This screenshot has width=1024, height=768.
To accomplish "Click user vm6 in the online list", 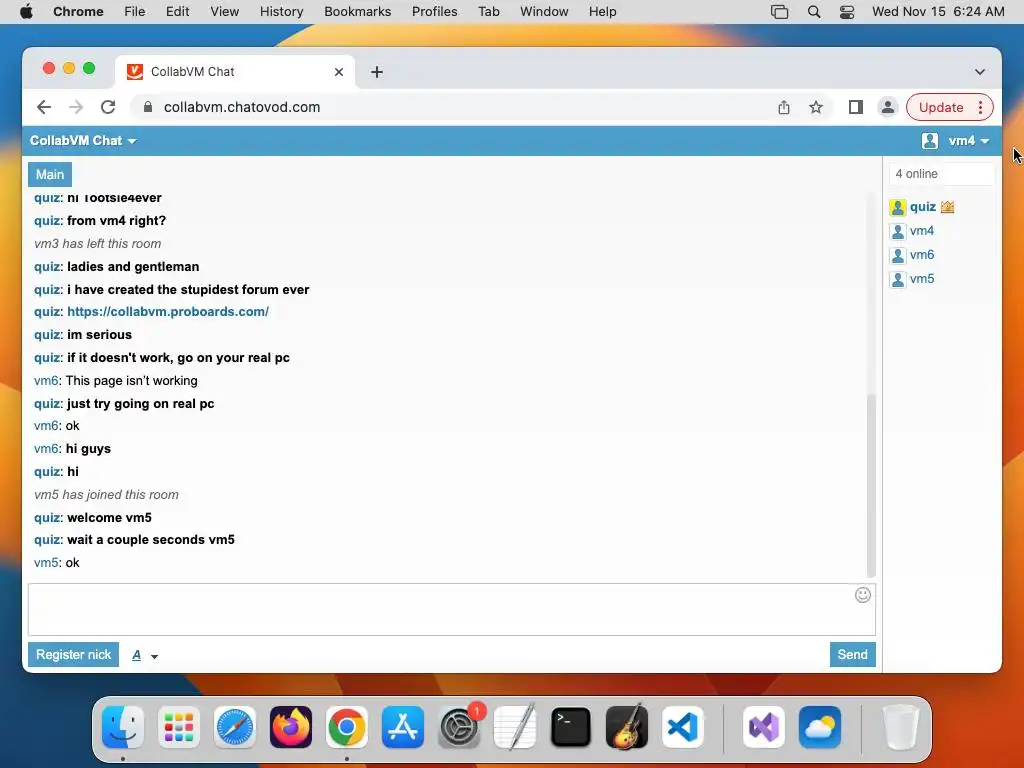I will pos(921,255).
